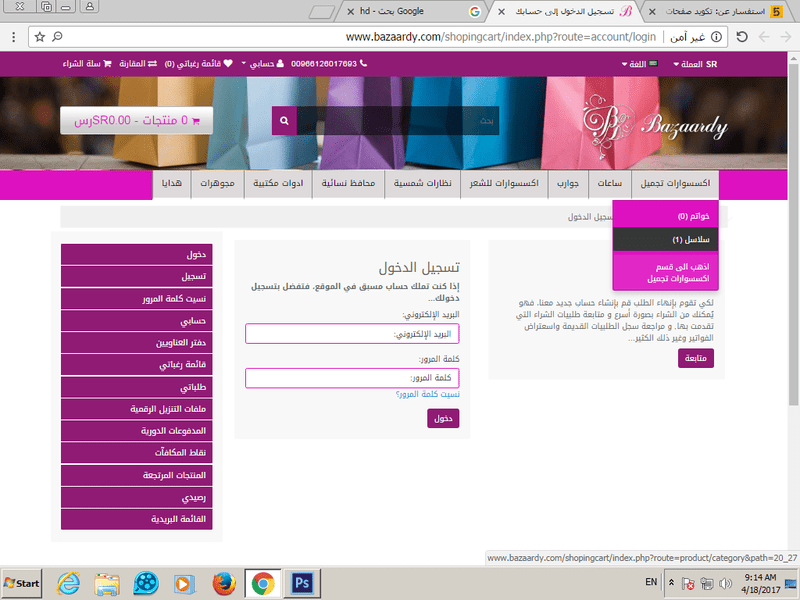Click the search magnifier button
This screenshot has width=800, height=600.
tap(284, 121)
